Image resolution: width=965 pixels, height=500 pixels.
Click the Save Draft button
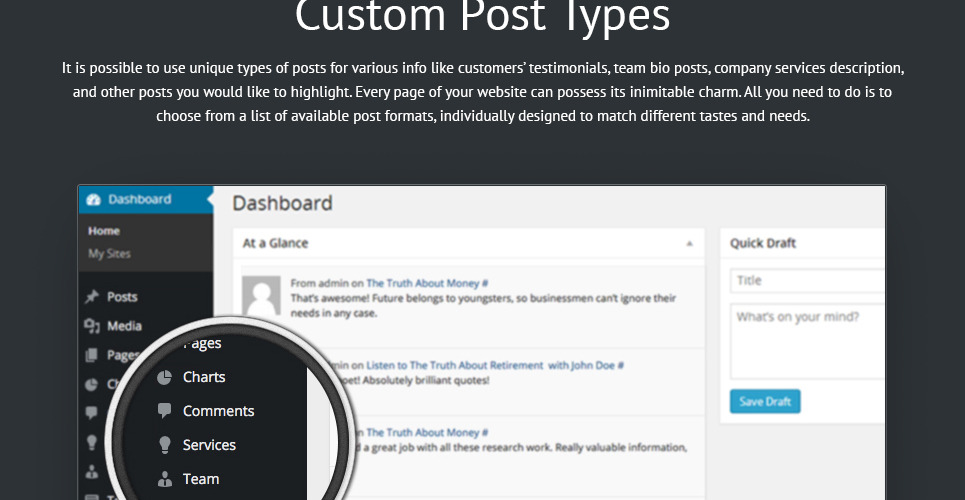click(x=765, y=401)
